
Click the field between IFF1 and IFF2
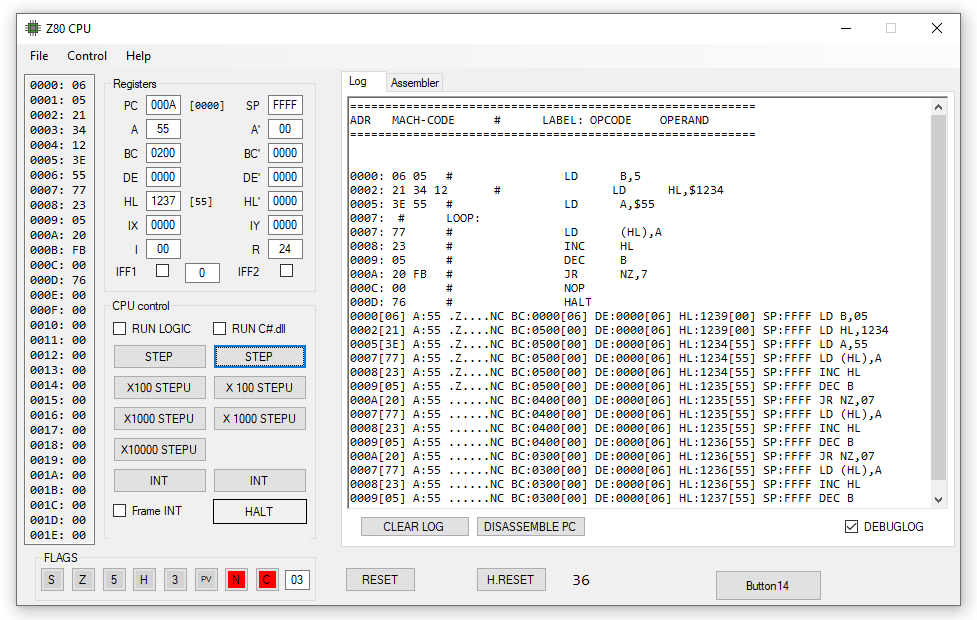202,273
